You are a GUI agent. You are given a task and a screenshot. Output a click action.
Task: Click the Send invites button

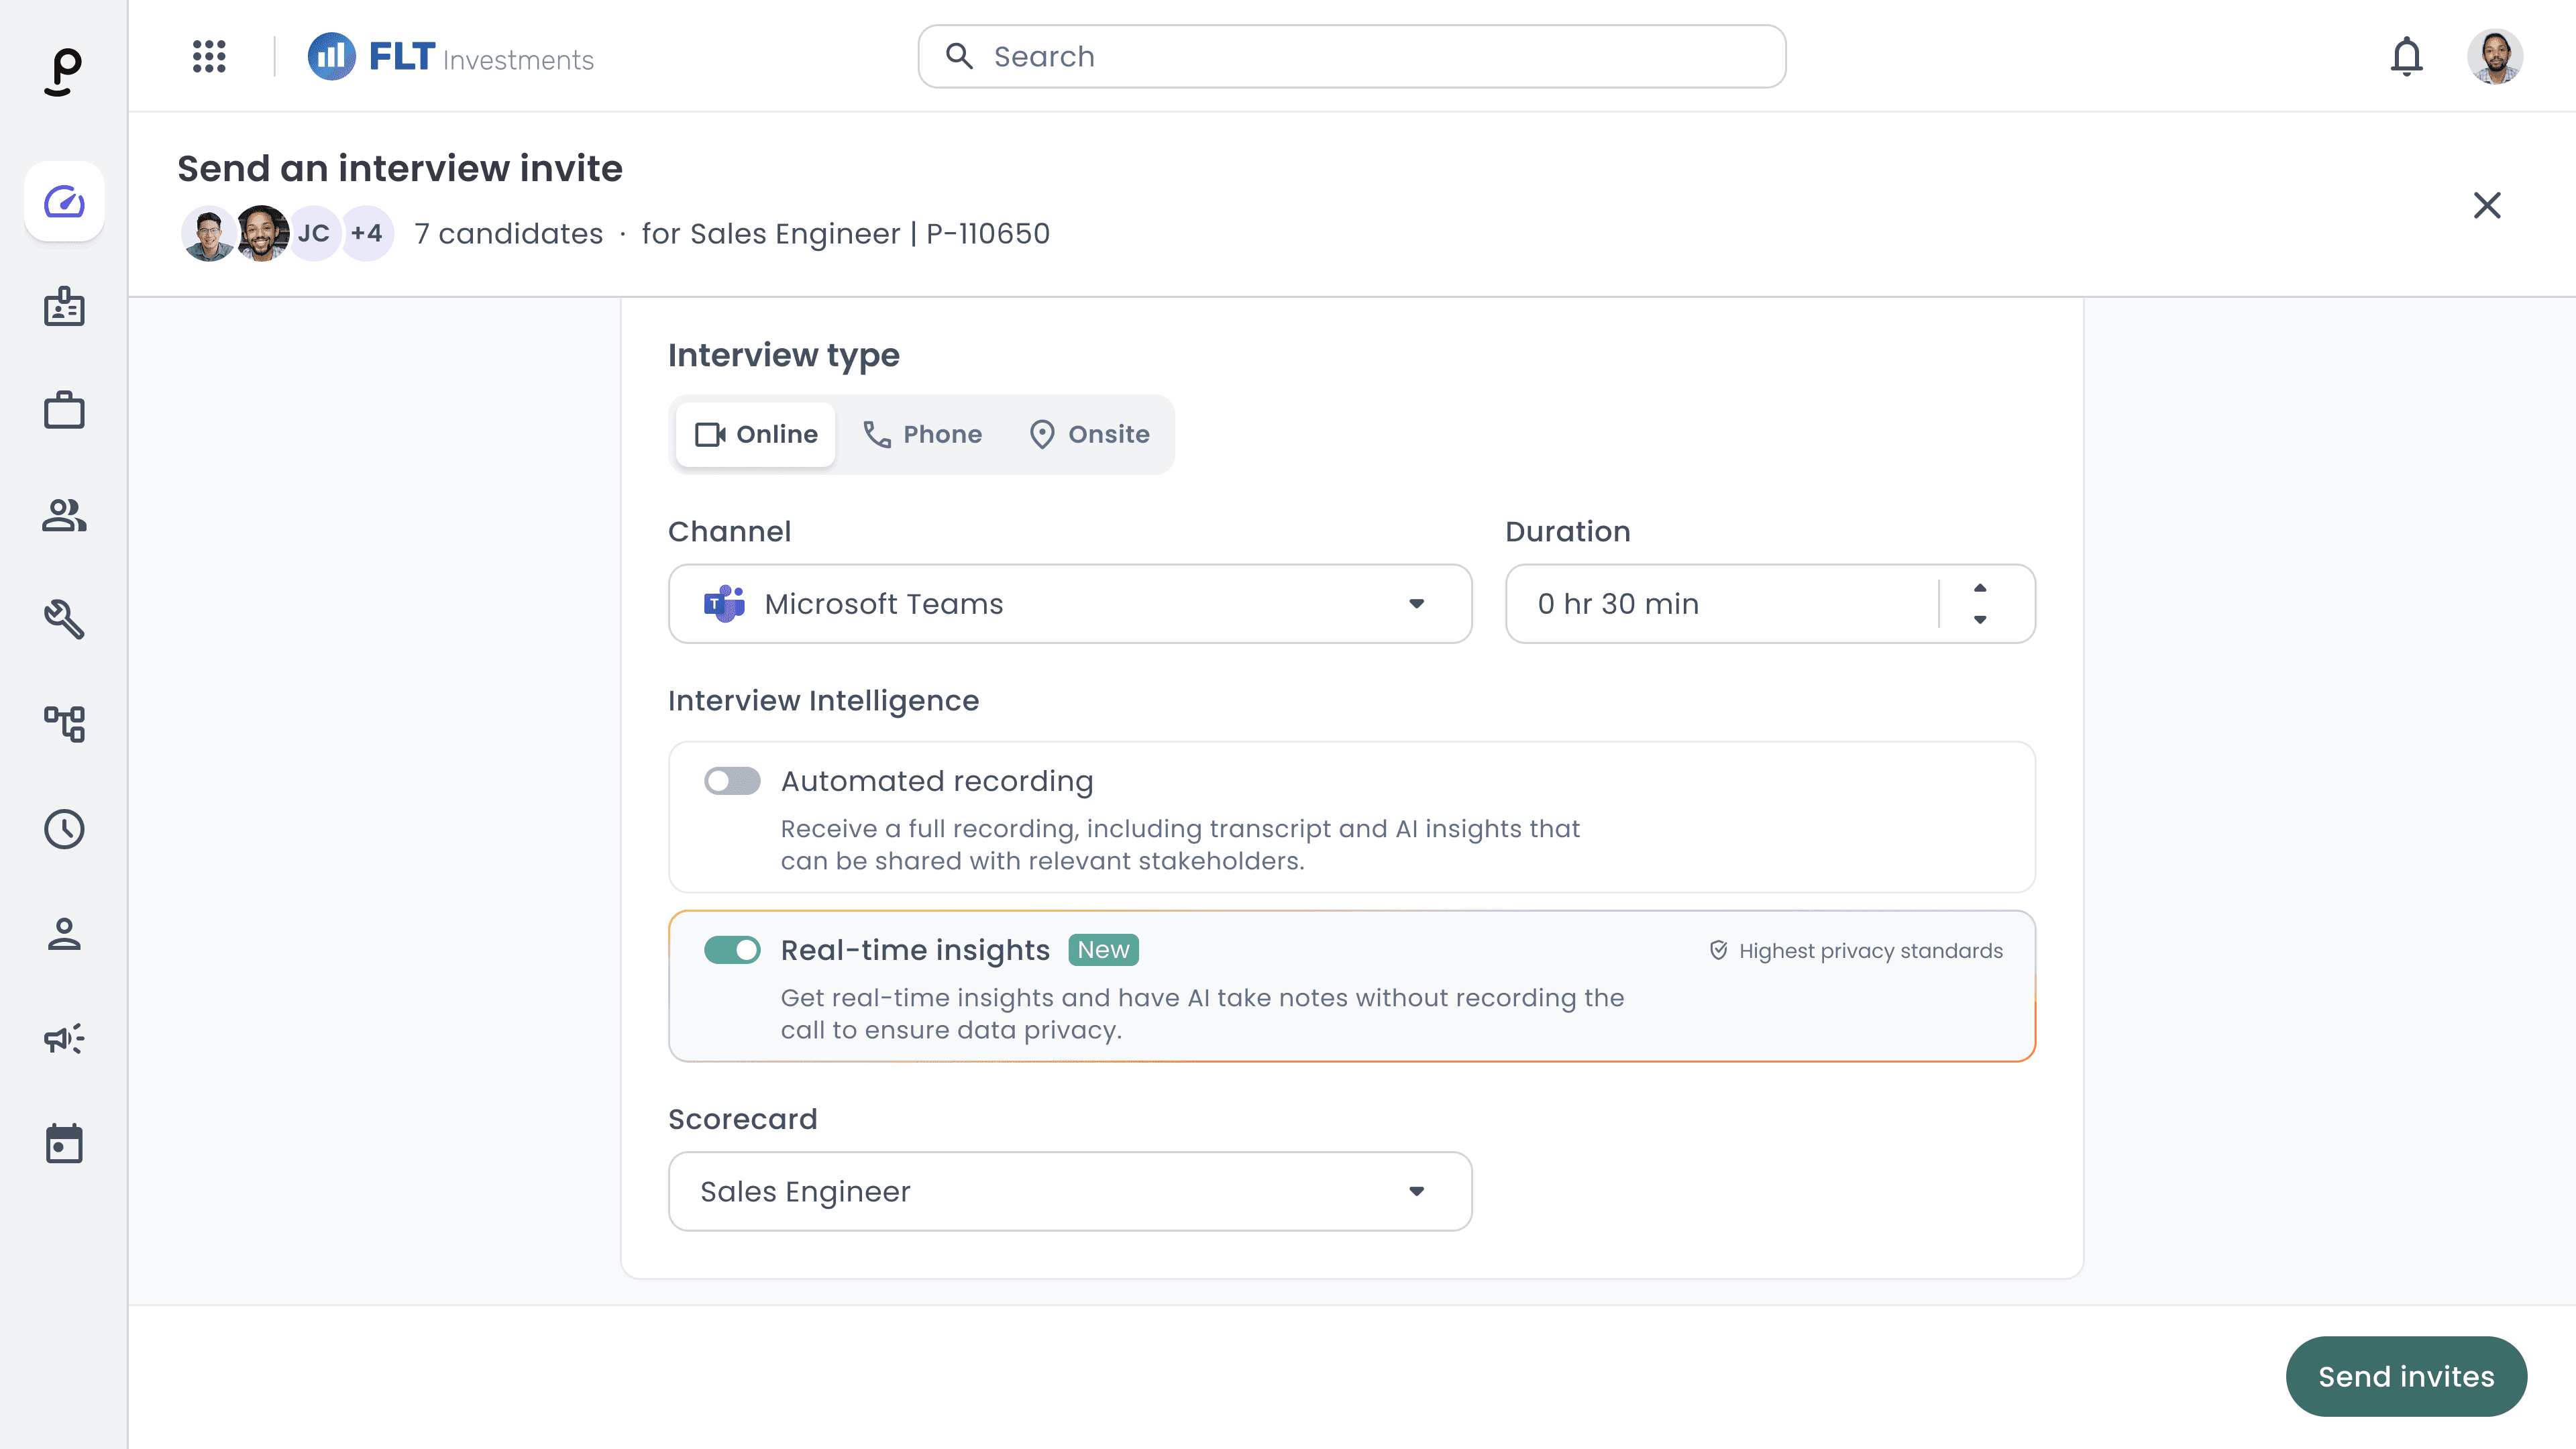pyautogui.click(x=2406, y=1376)
